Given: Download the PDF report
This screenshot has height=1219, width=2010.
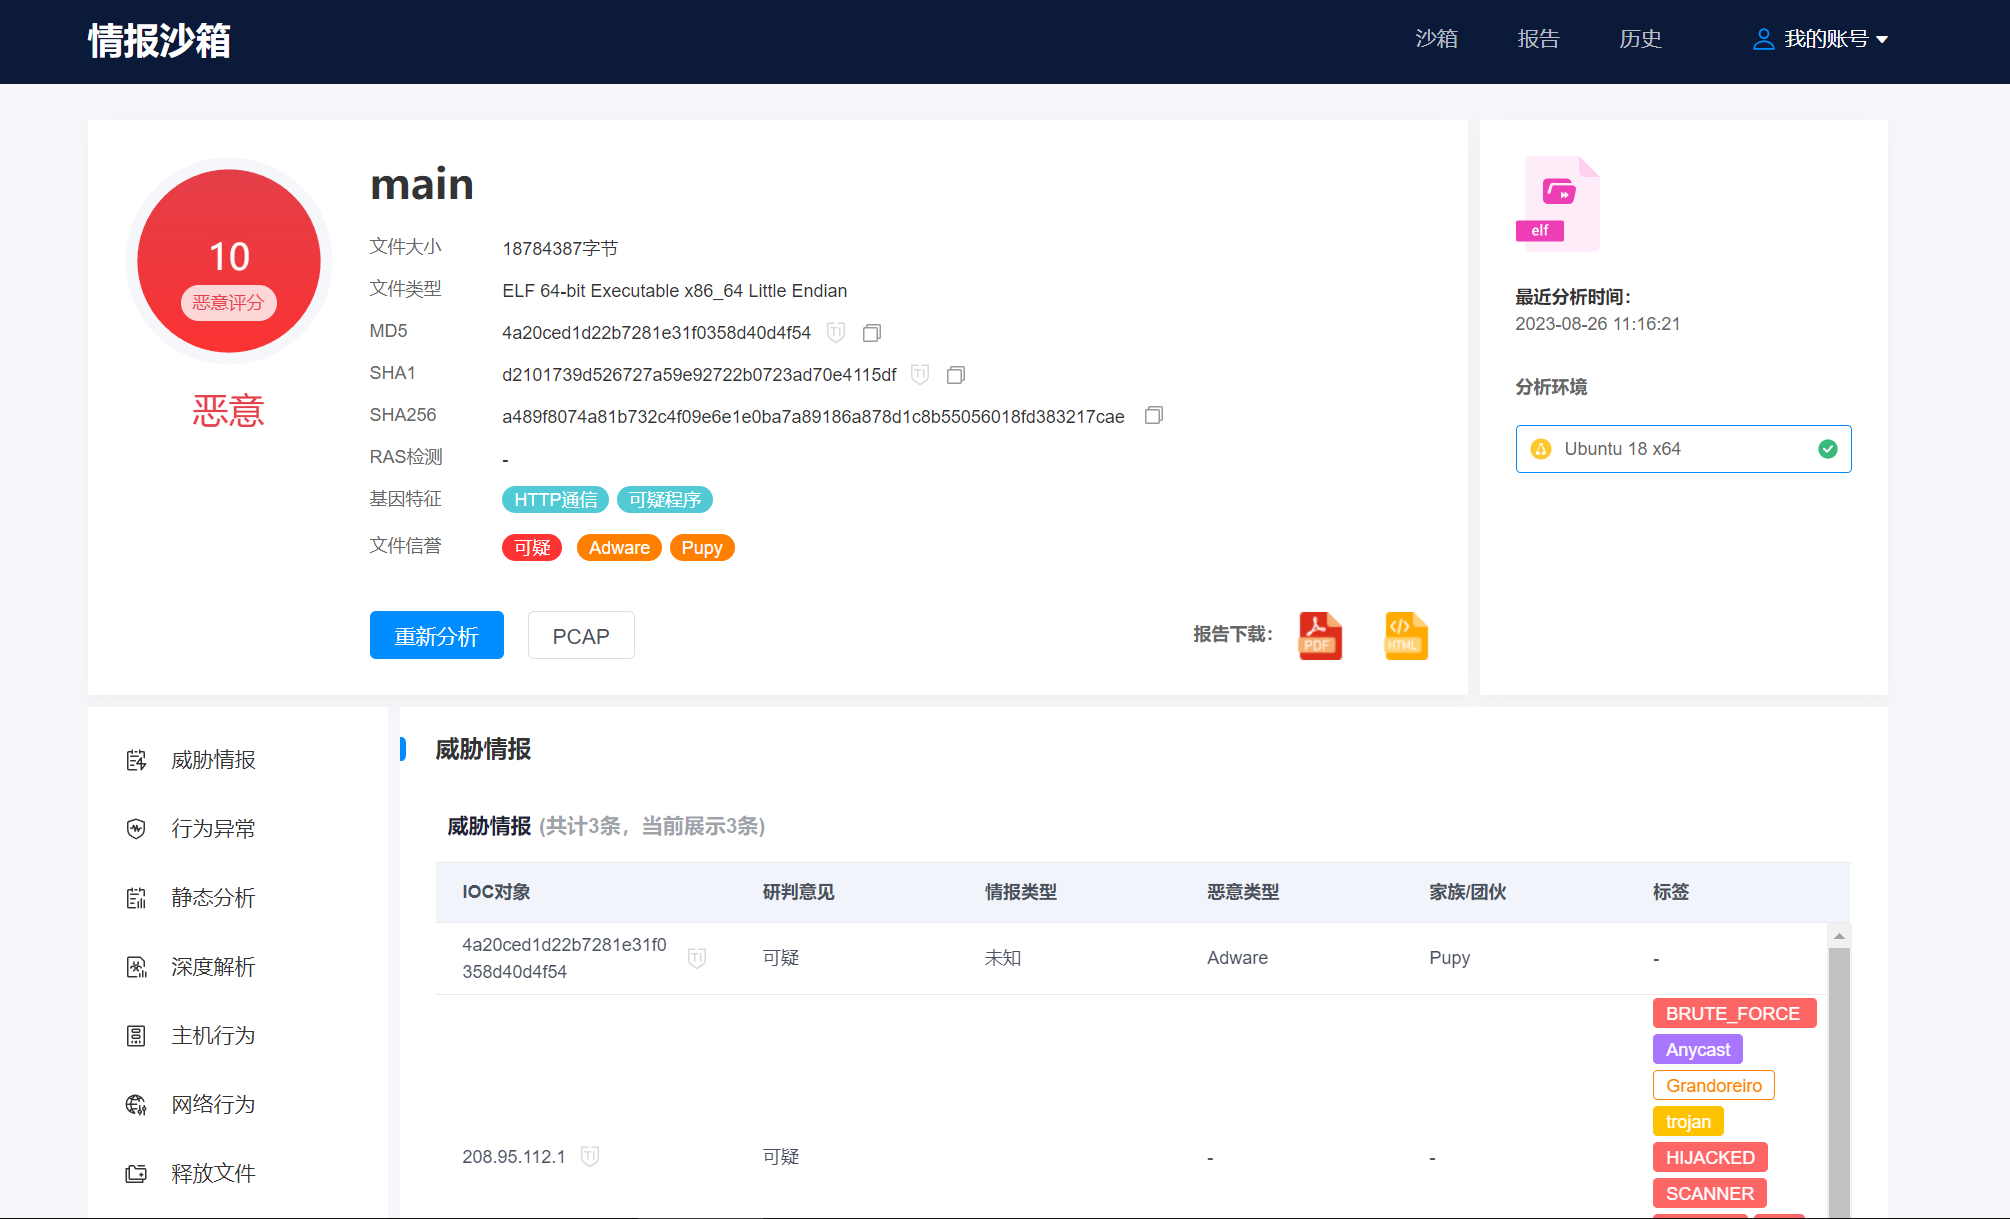Looking at the screenshot, I should tap(1319, 636).
